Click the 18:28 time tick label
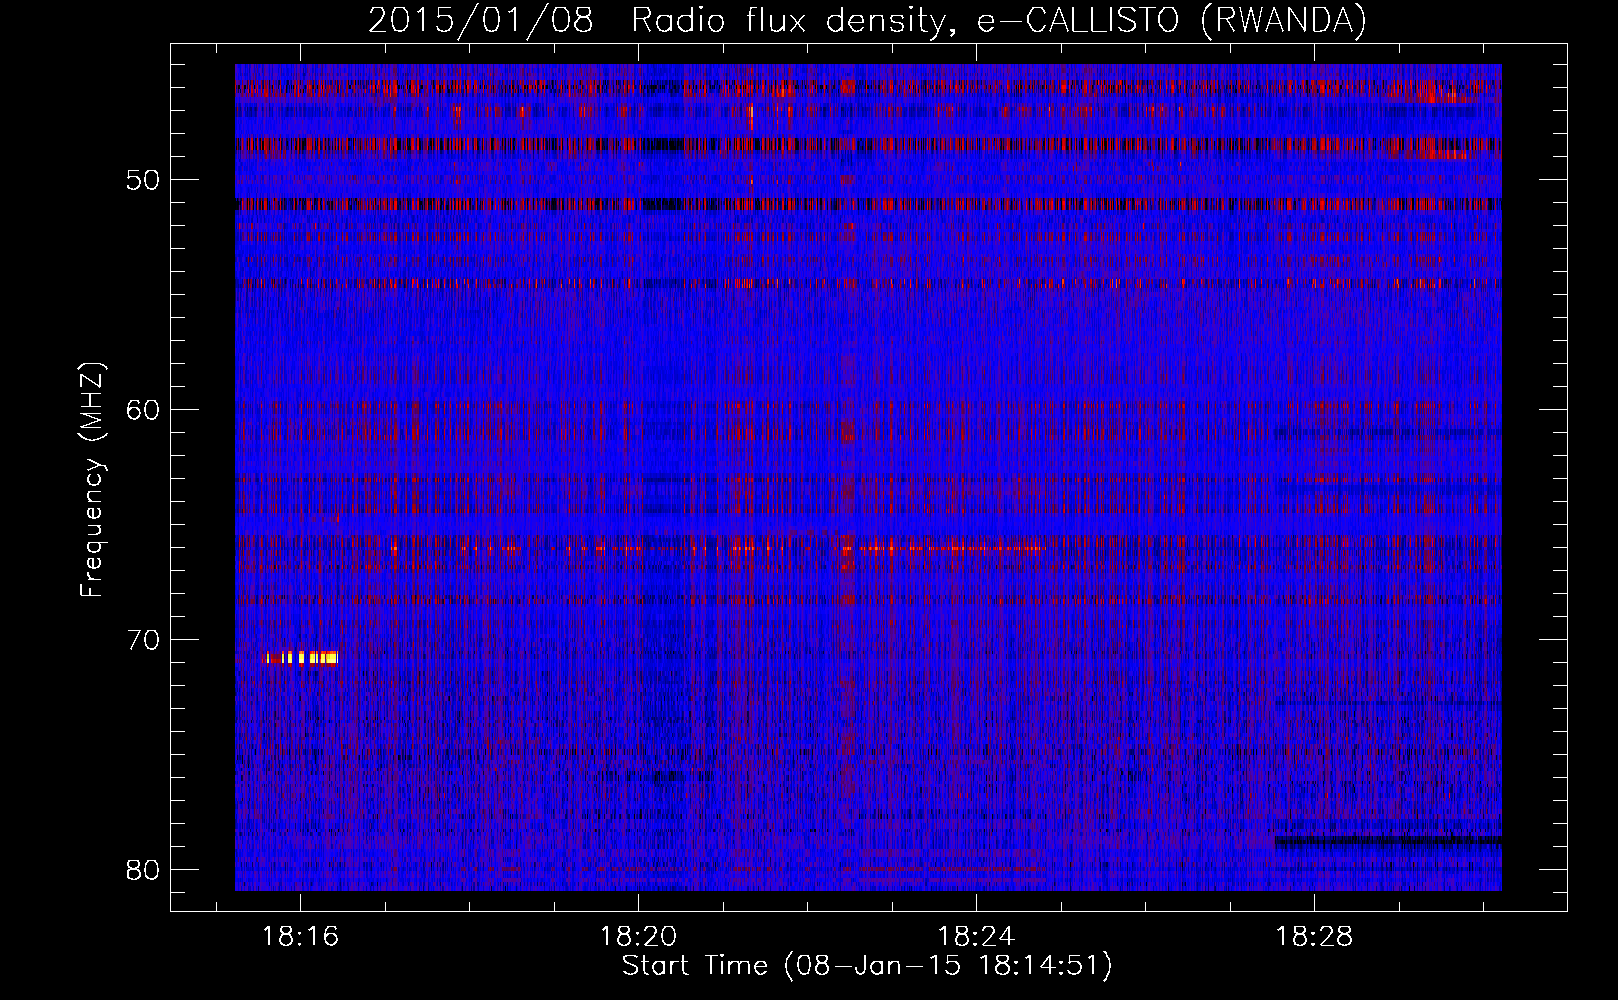This screenshot has width=1618, height=1000. (x=1314, y=937)
